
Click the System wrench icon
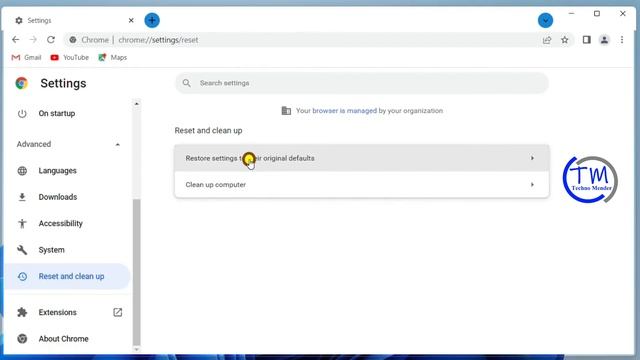click(22, 250)
